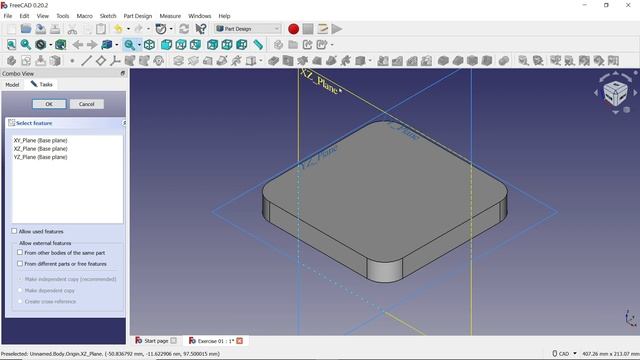The image size is (640, 360).
Task: Open the zoom tool dropdown arrow
Action: (140, 44)
